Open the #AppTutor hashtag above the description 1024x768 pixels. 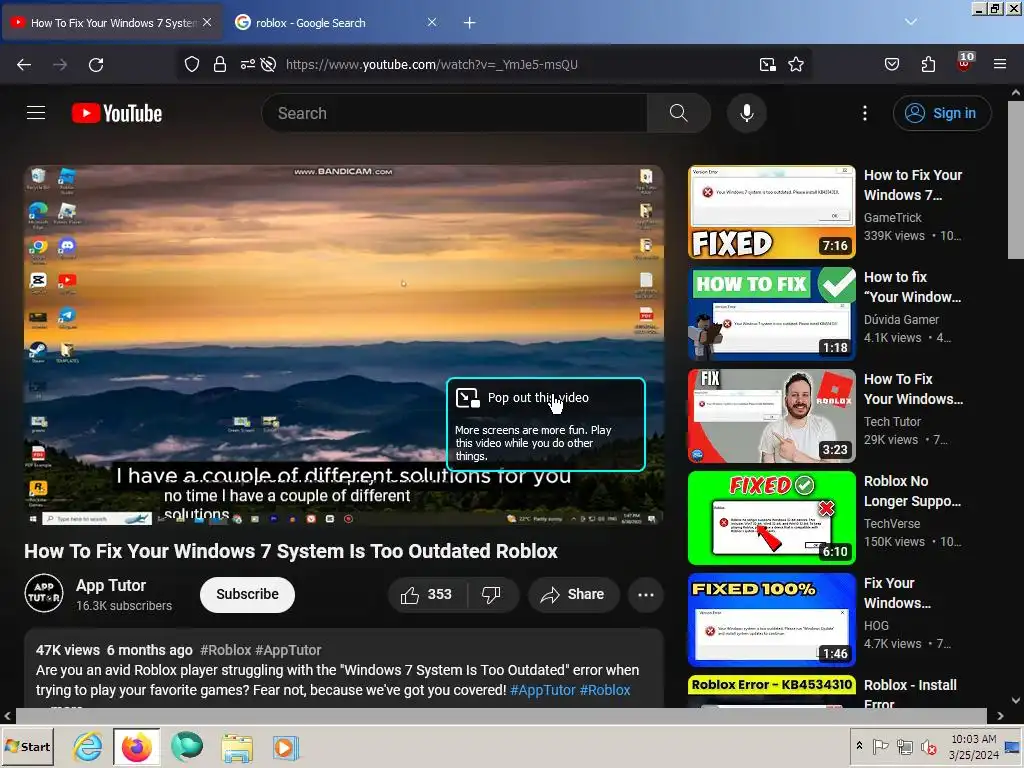288,650
